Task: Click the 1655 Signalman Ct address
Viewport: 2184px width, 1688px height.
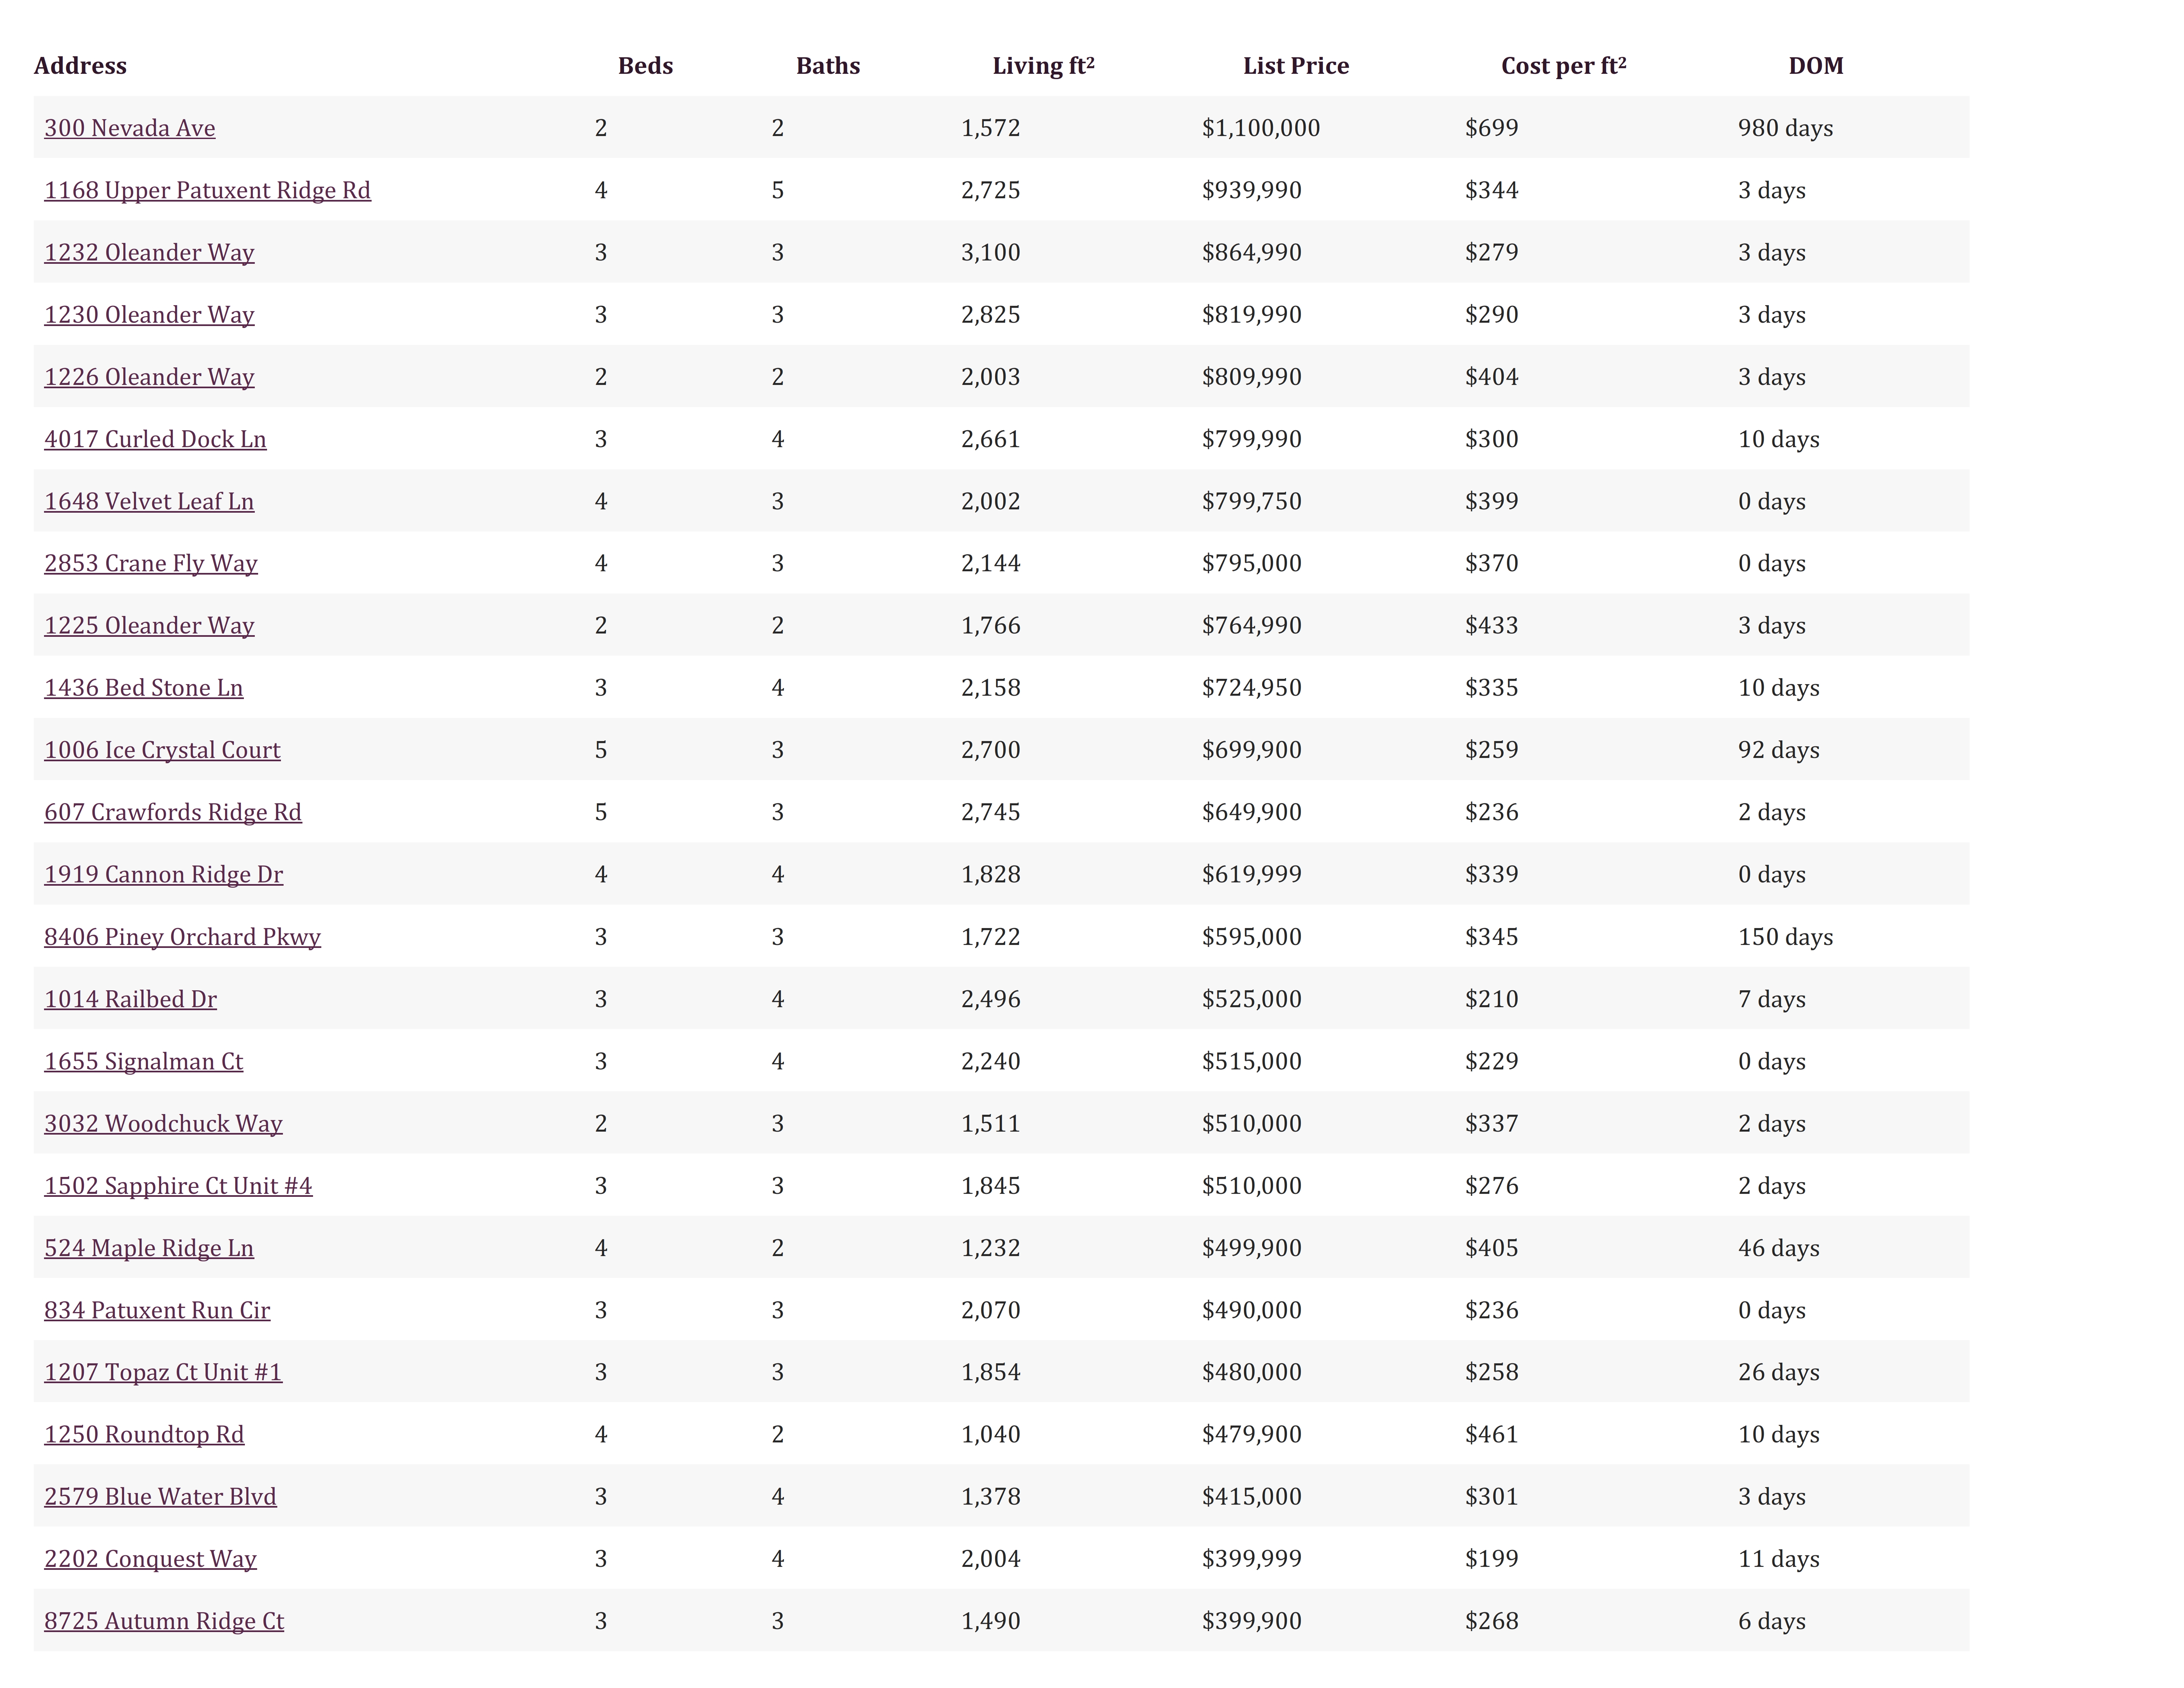Action: (144, 1061)
